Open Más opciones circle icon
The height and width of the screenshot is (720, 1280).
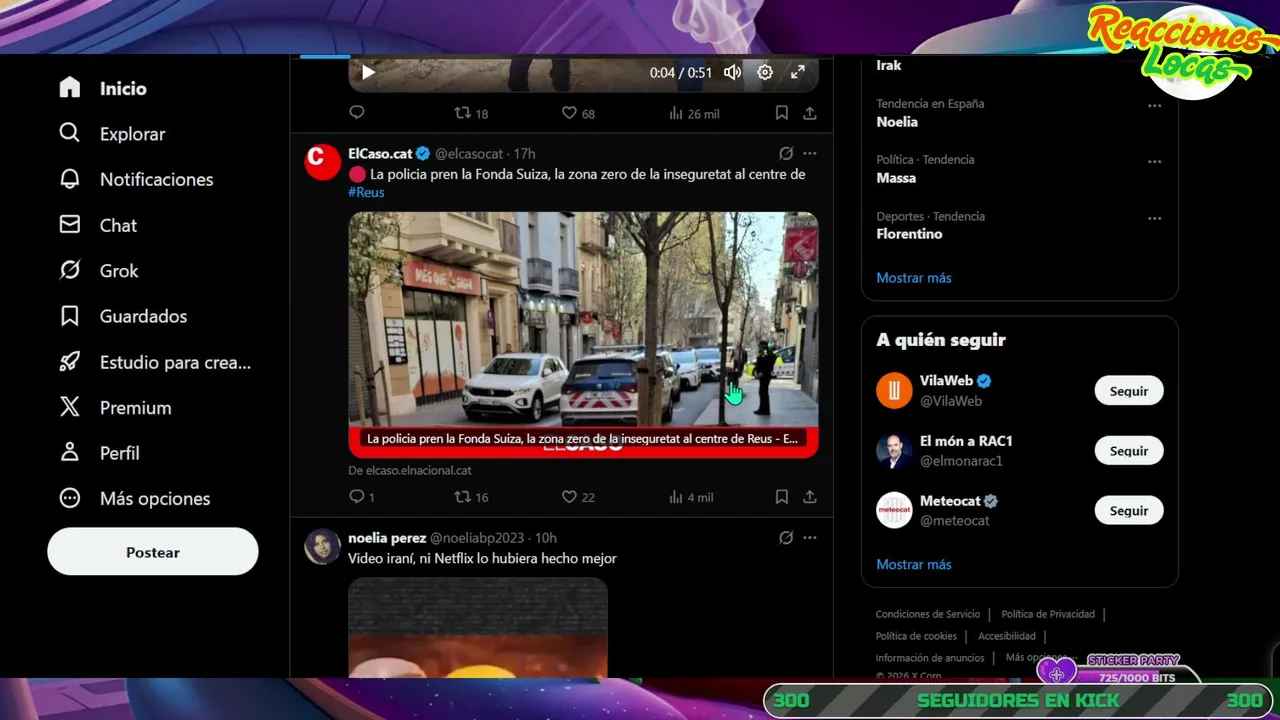(x=69, y=498)
